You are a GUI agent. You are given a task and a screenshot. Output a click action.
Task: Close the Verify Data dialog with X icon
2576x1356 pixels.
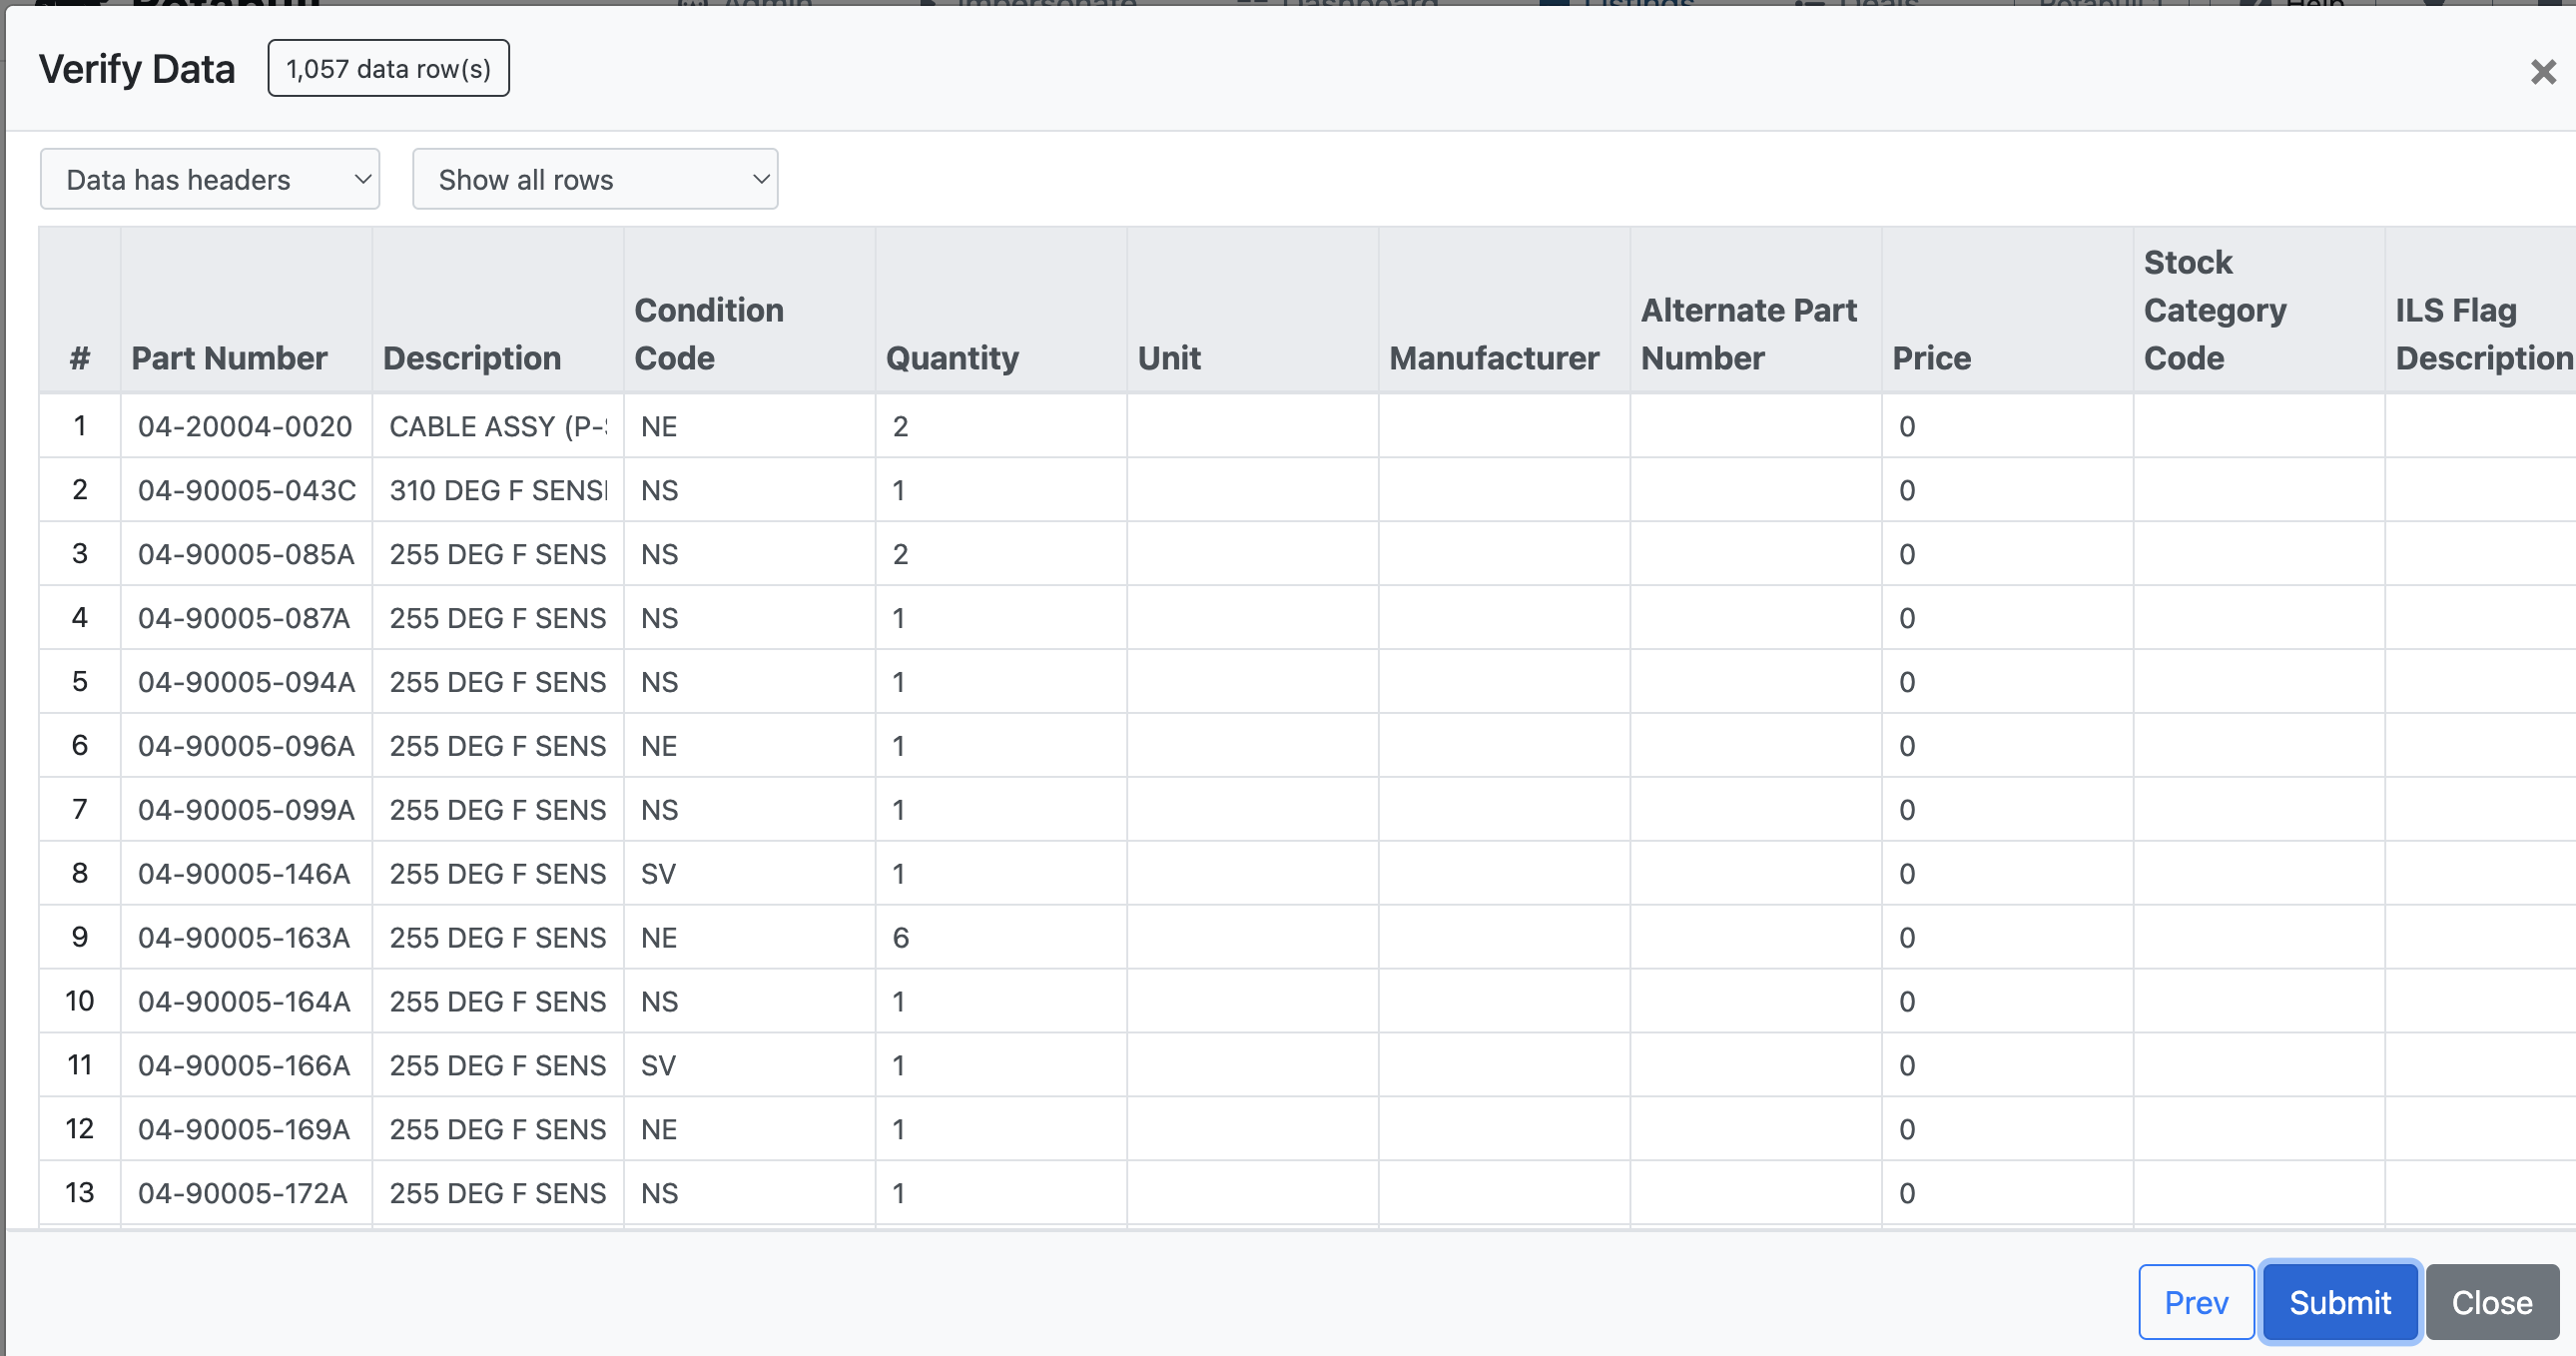coord(2542,72)
